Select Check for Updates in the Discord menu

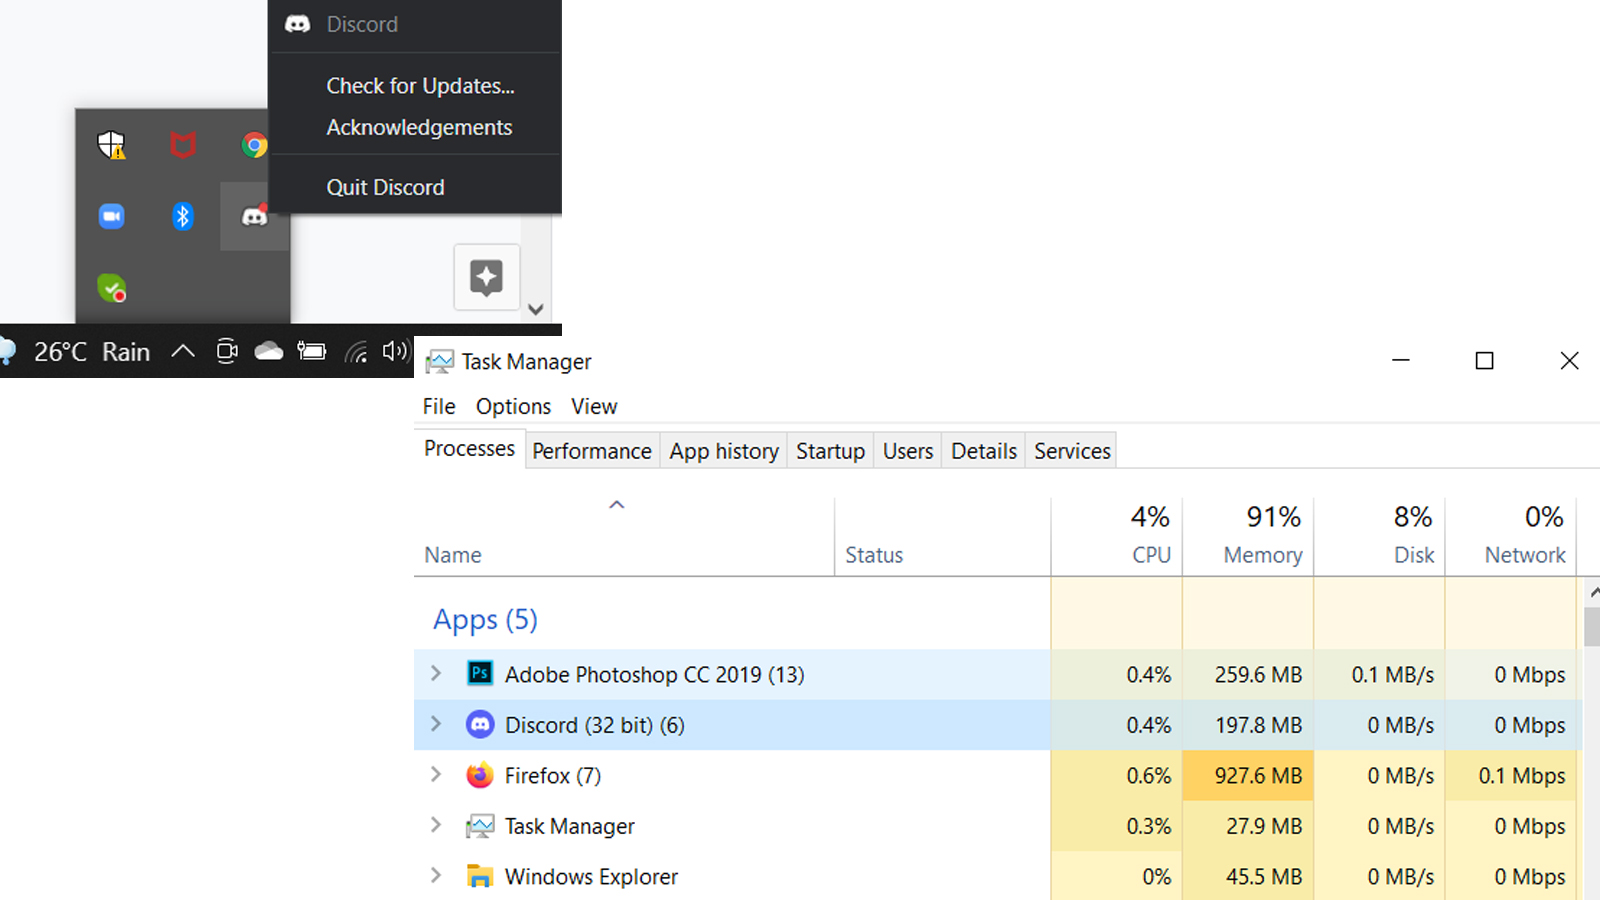coord(420,86)
